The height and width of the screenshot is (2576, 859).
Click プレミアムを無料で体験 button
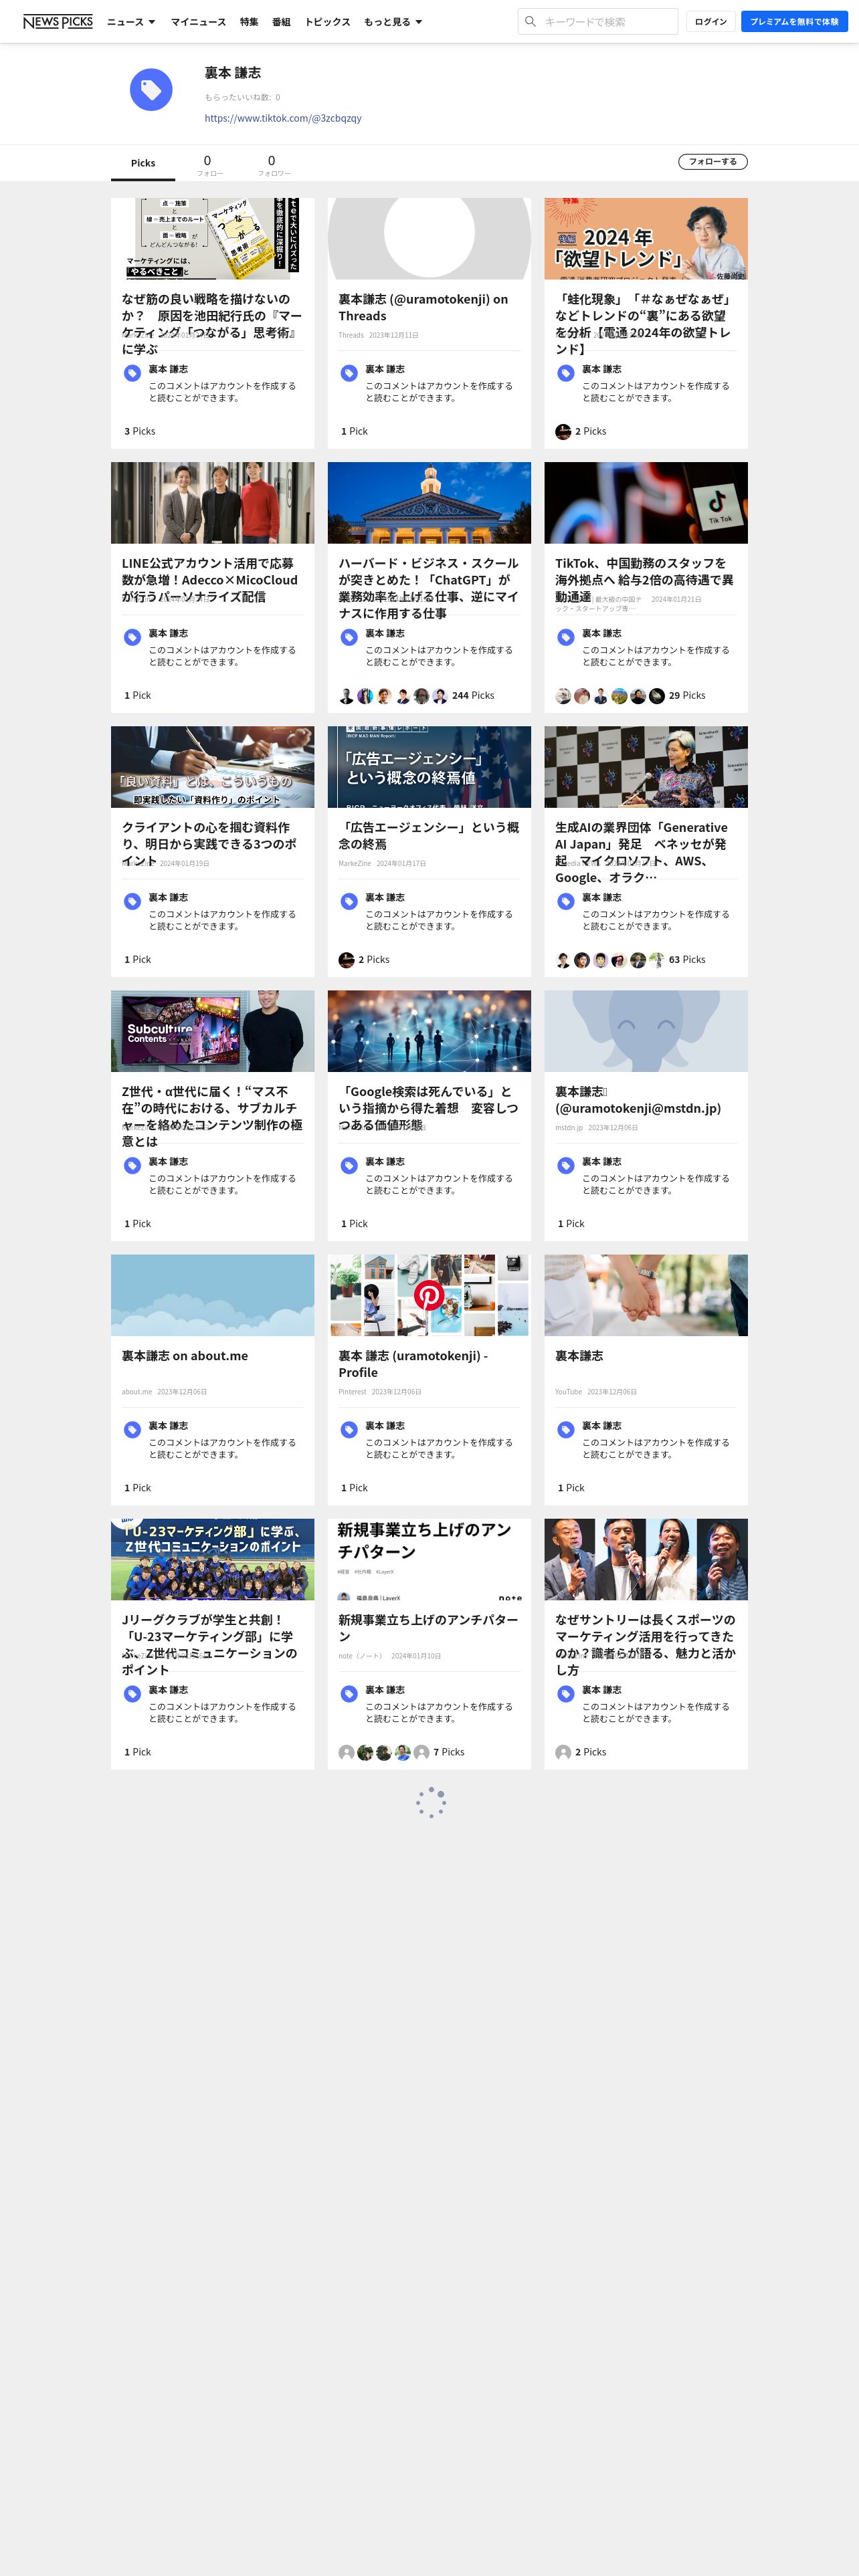[x=794, y=21]
